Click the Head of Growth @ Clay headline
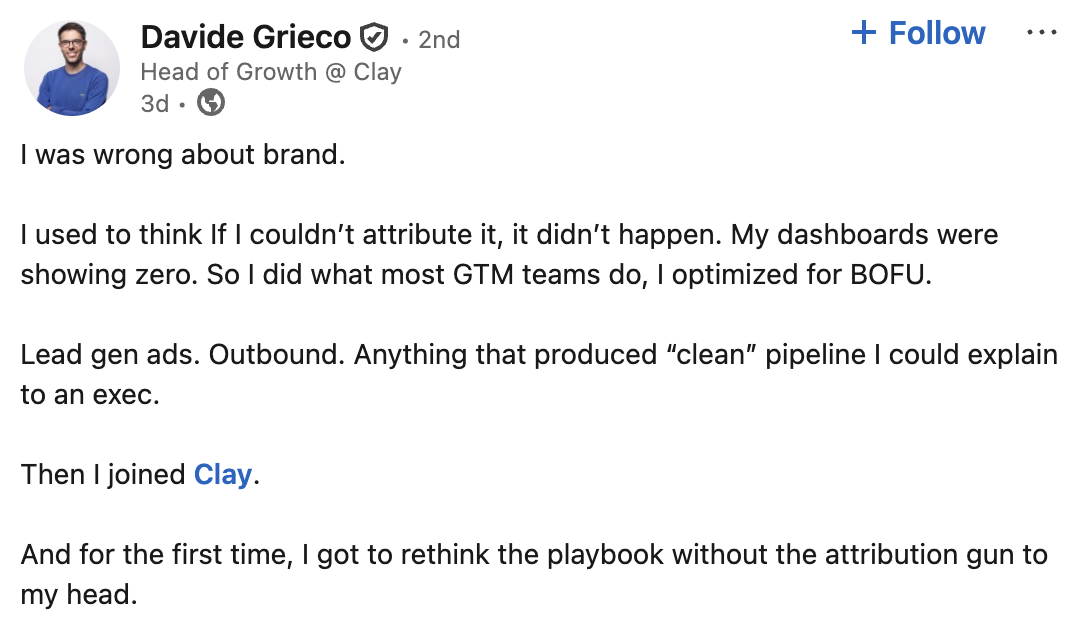This screenshot has height=634, width=1088. [x=270, y=71]
